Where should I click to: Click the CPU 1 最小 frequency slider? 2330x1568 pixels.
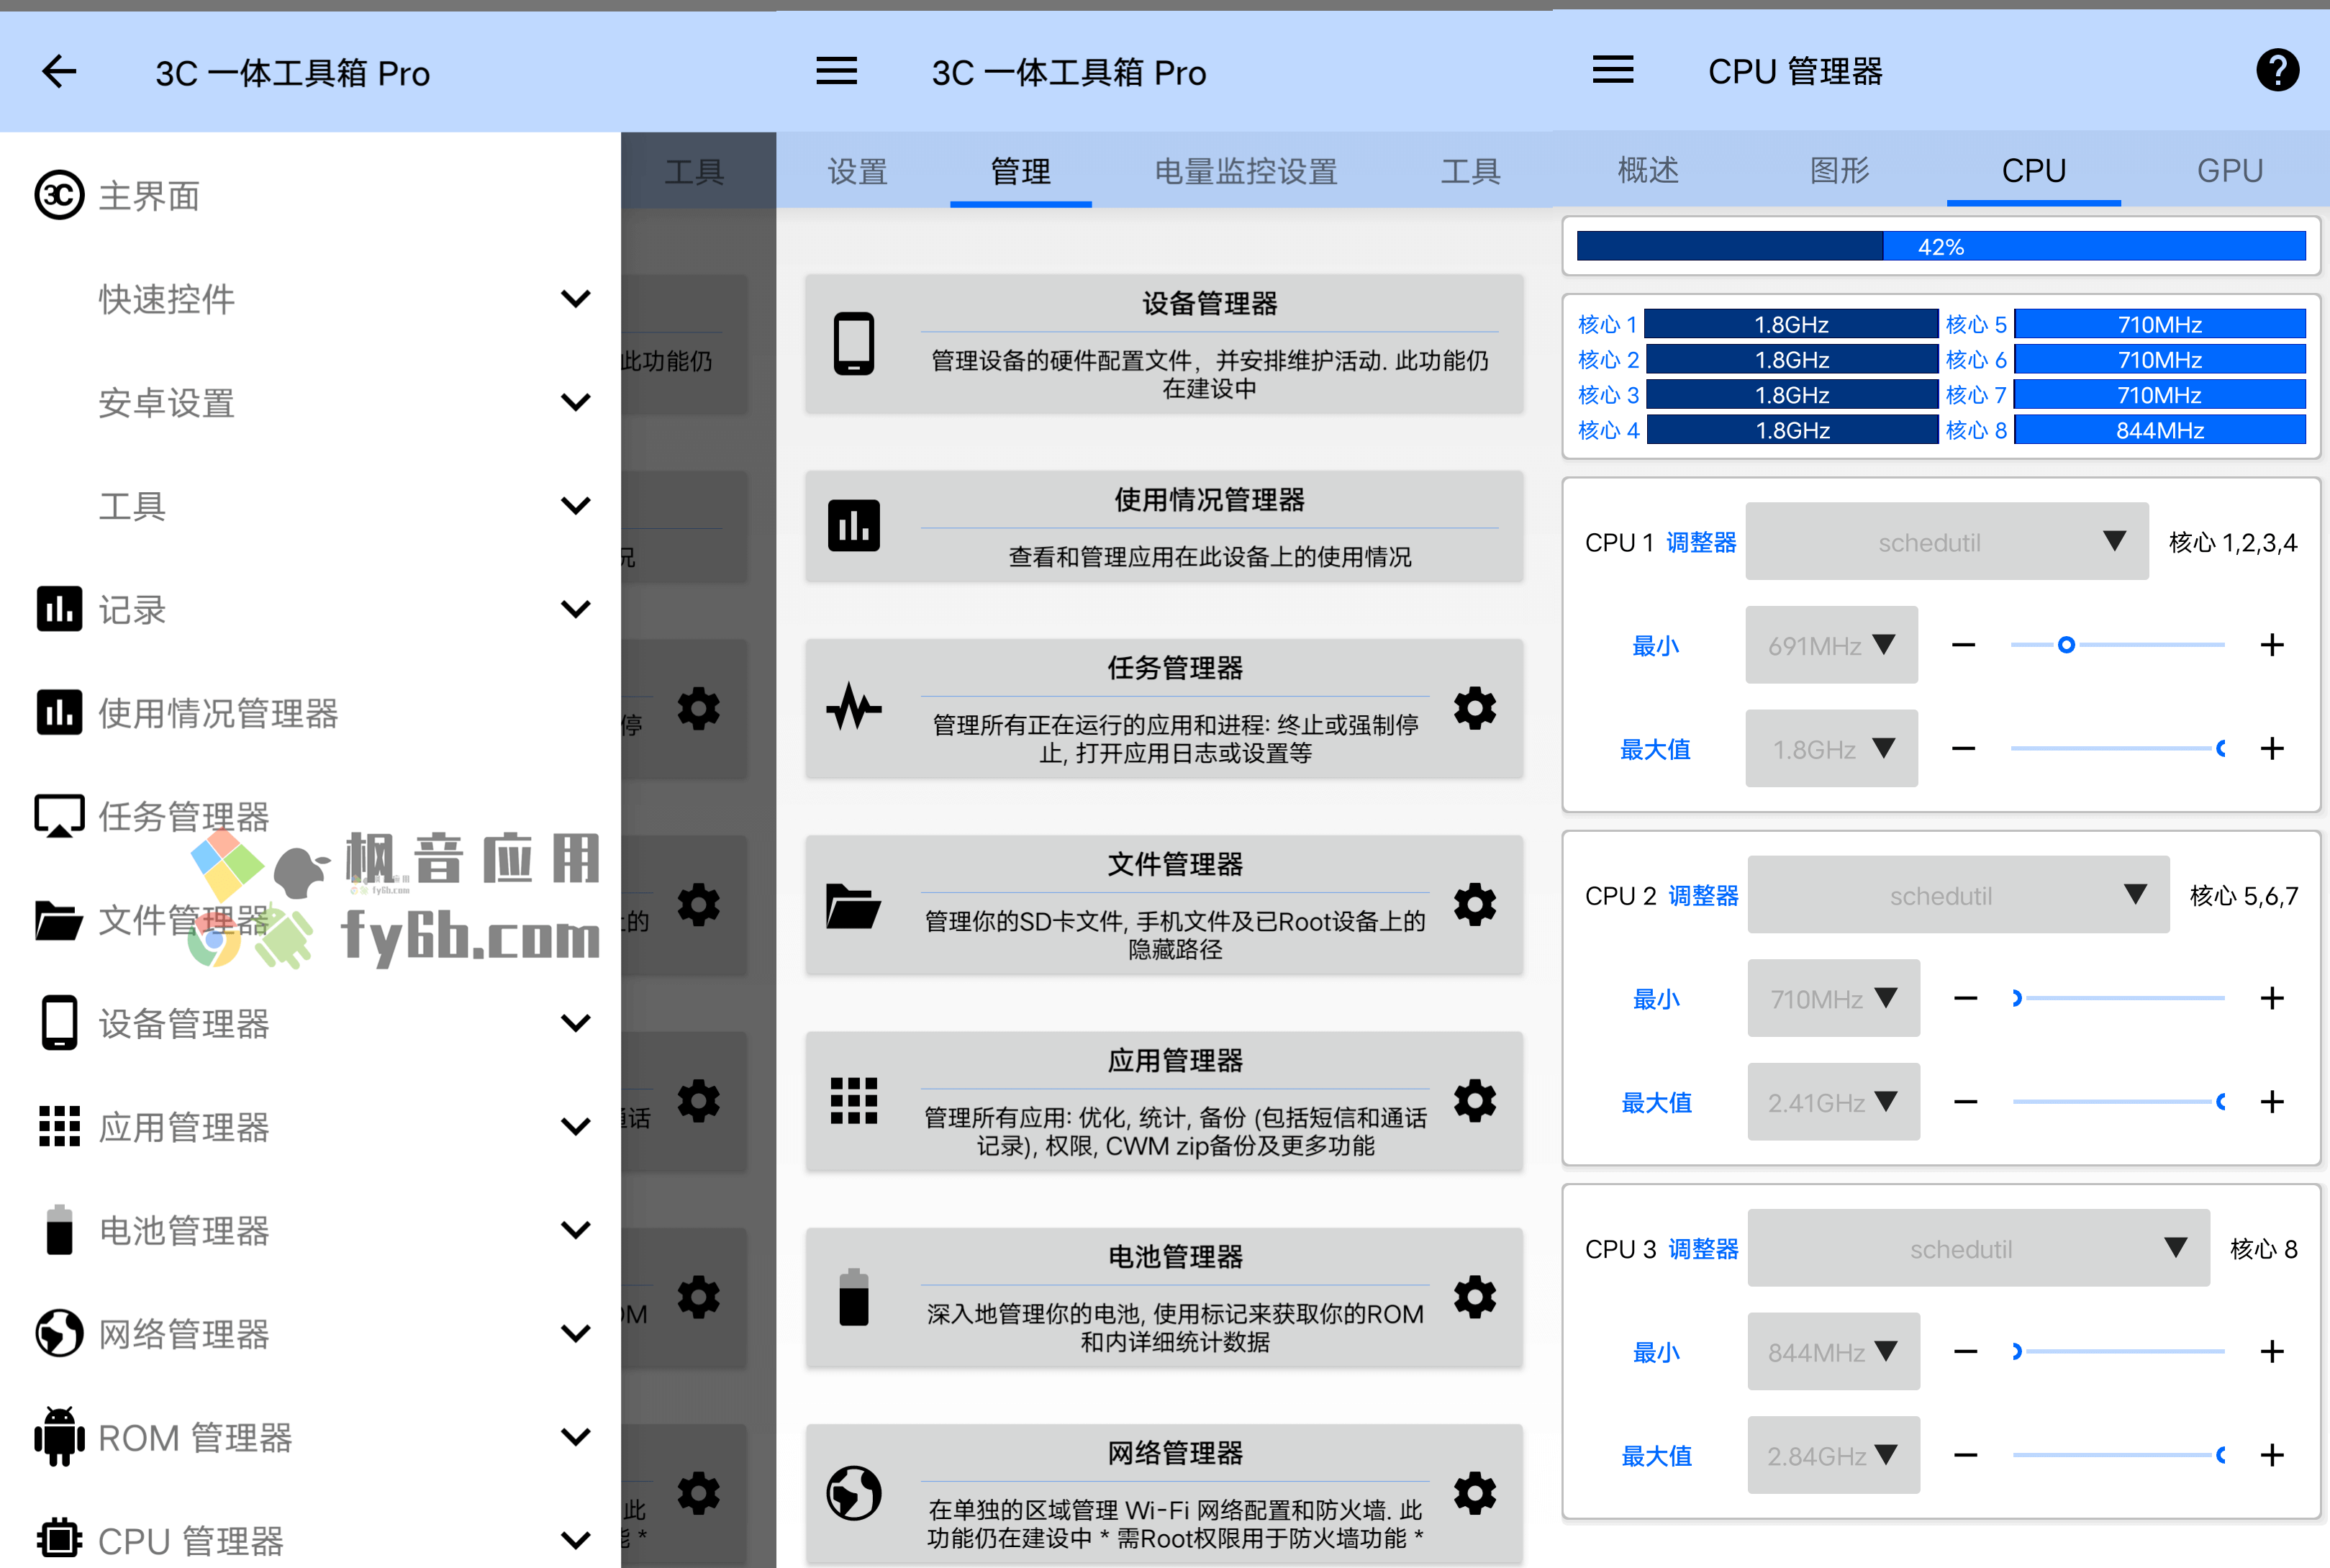[x=2117, y=645]
